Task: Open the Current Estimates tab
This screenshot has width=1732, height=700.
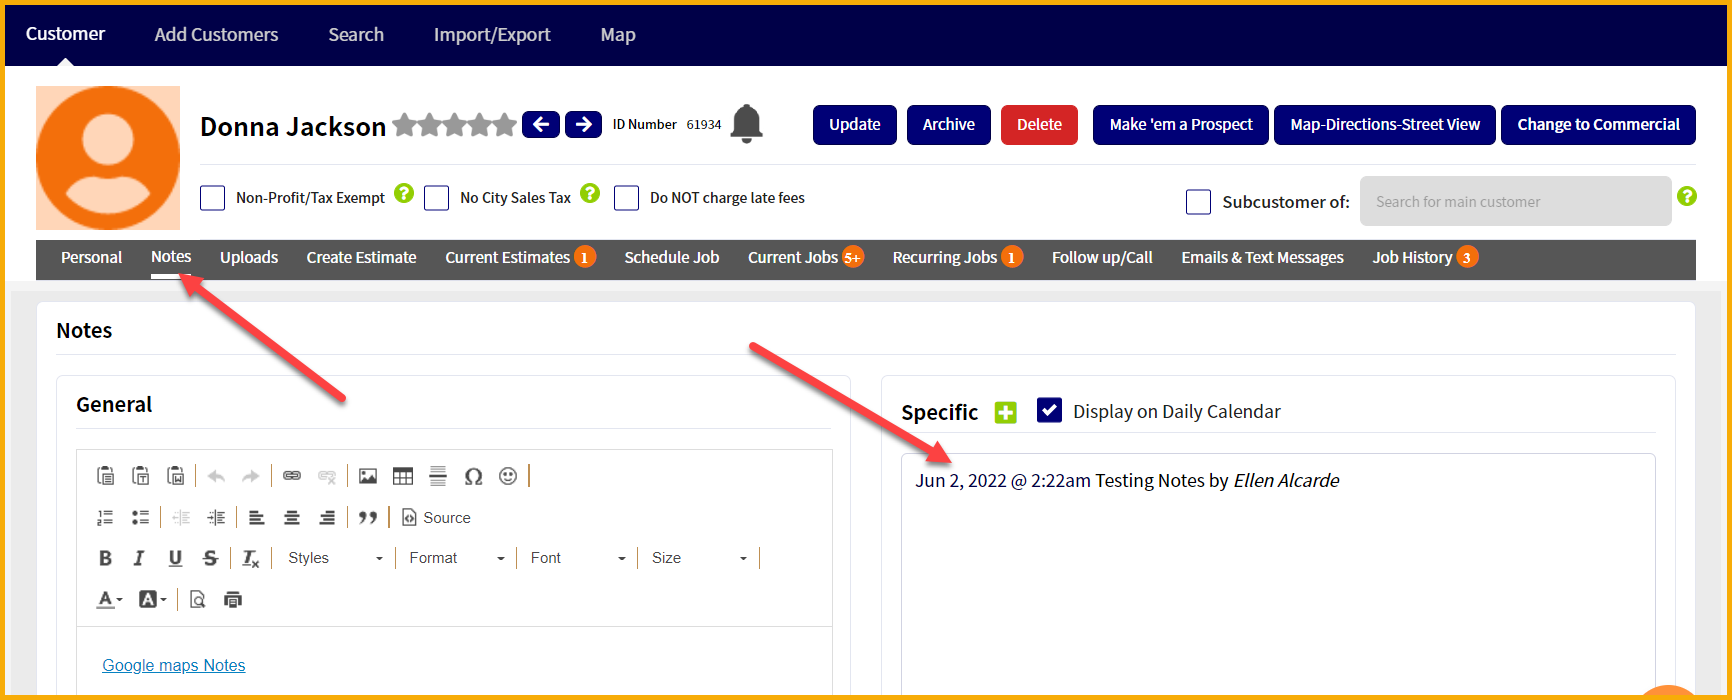Action: pyautogui.click(x=520, y=257)
